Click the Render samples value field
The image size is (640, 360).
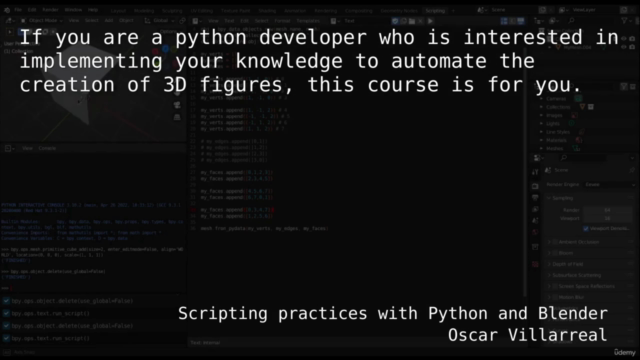click(607, 210)
